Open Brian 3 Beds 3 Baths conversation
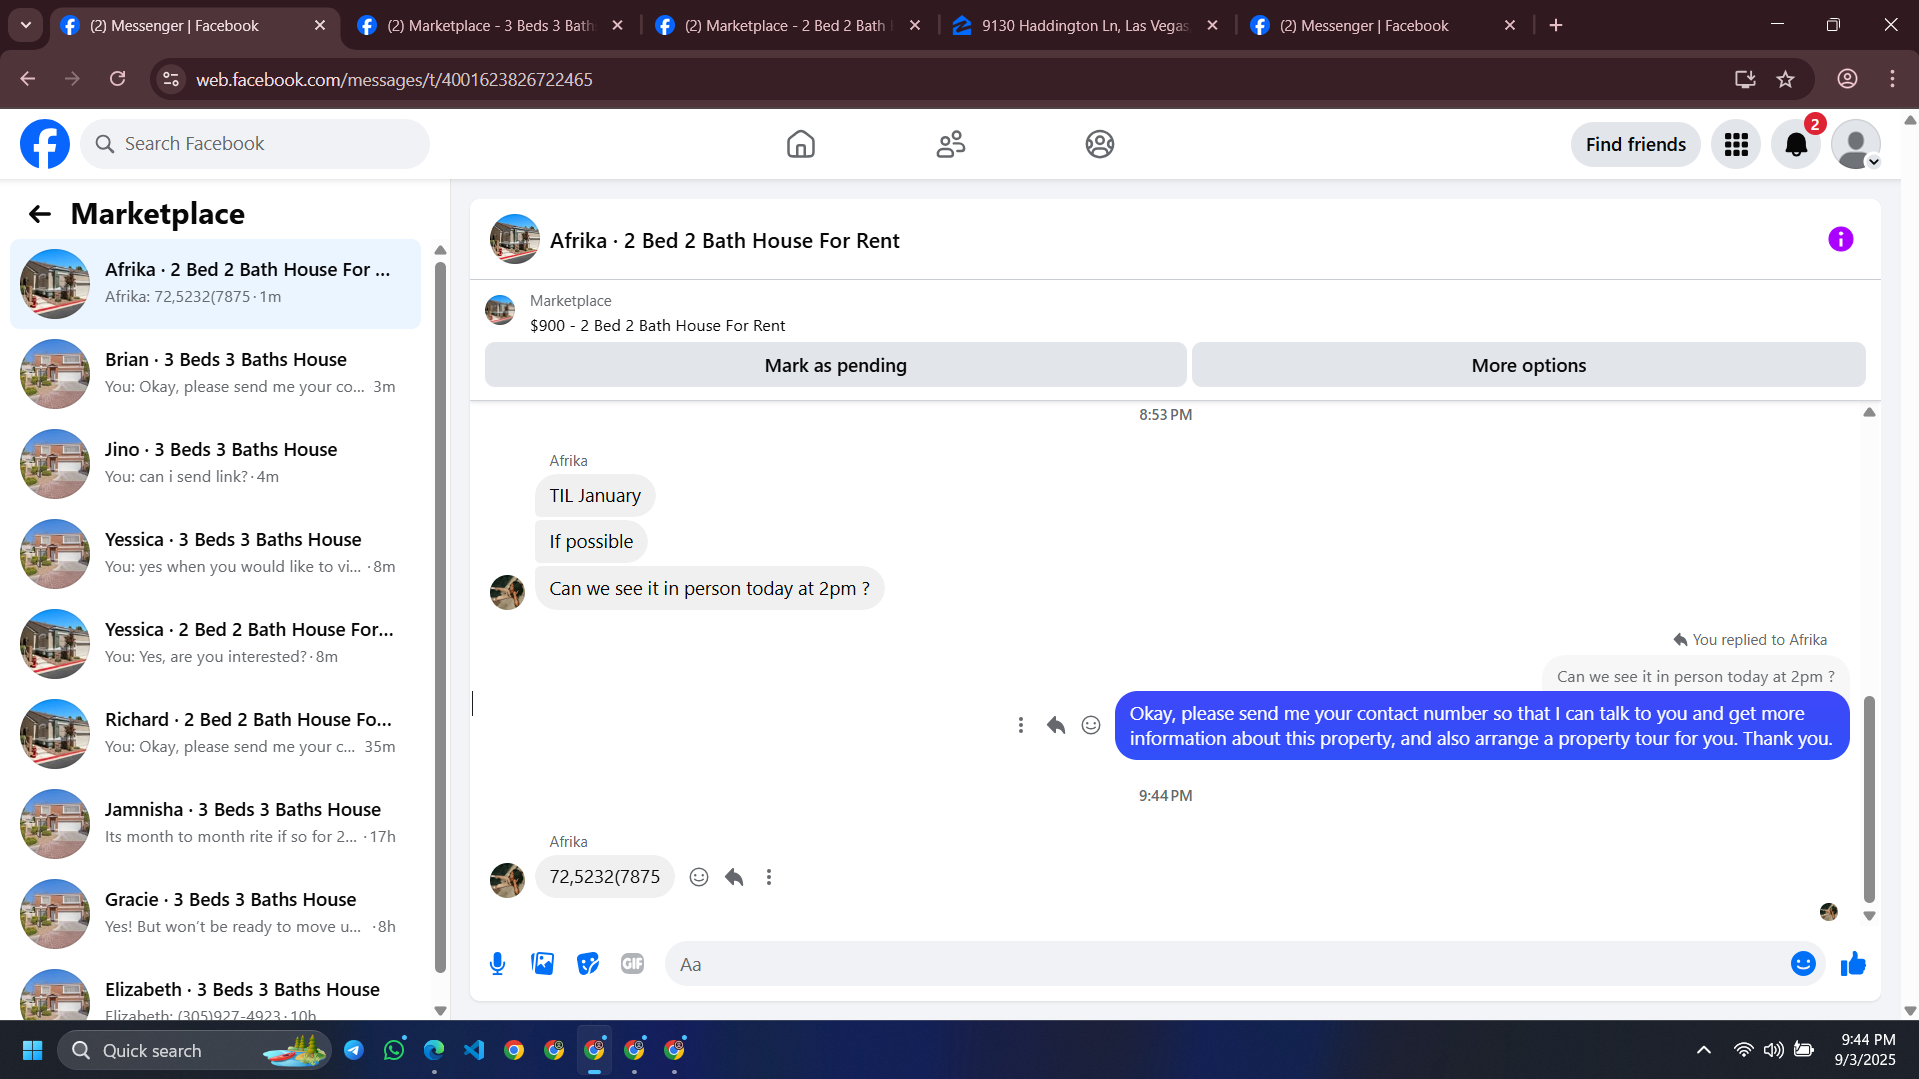Viewport: 1919px width, 1079px height. coord(215,374)
